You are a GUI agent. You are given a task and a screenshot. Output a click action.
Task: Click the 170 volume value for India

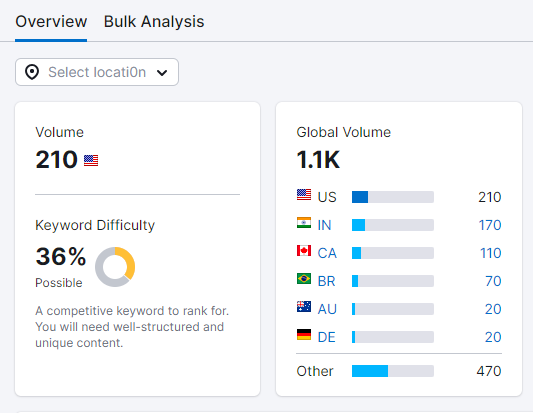490,225
